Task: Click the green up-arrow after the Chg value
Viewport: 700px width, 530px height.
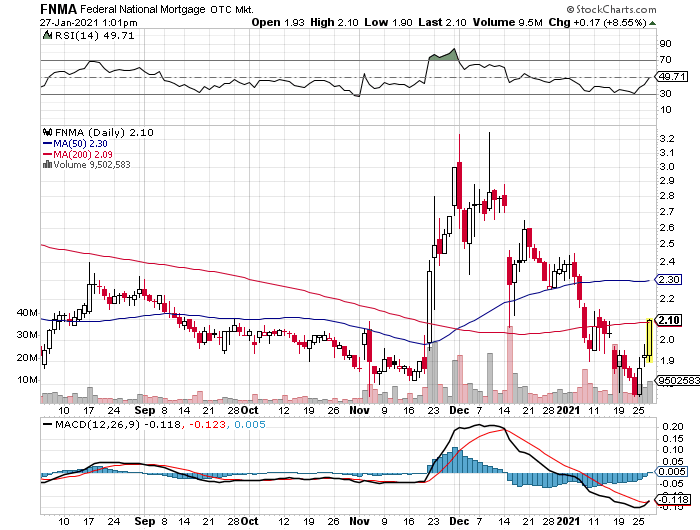Action: (653, 23)
